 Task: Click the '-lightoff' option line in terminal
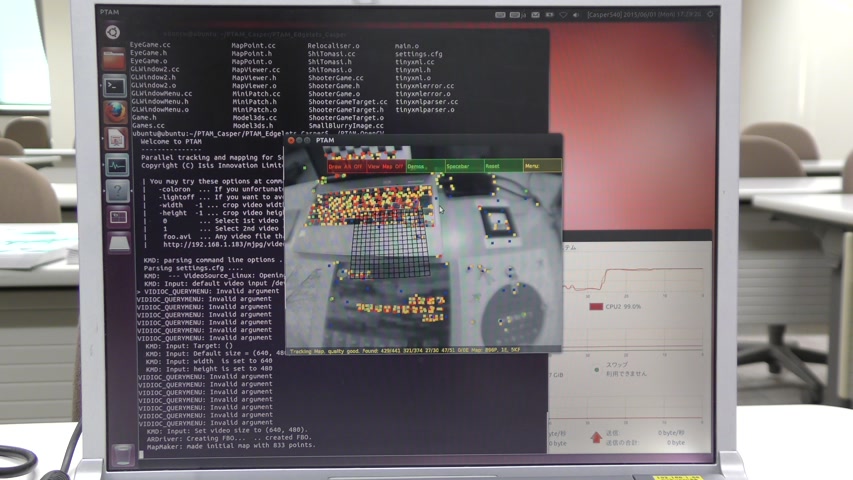[x=220, y=197]
